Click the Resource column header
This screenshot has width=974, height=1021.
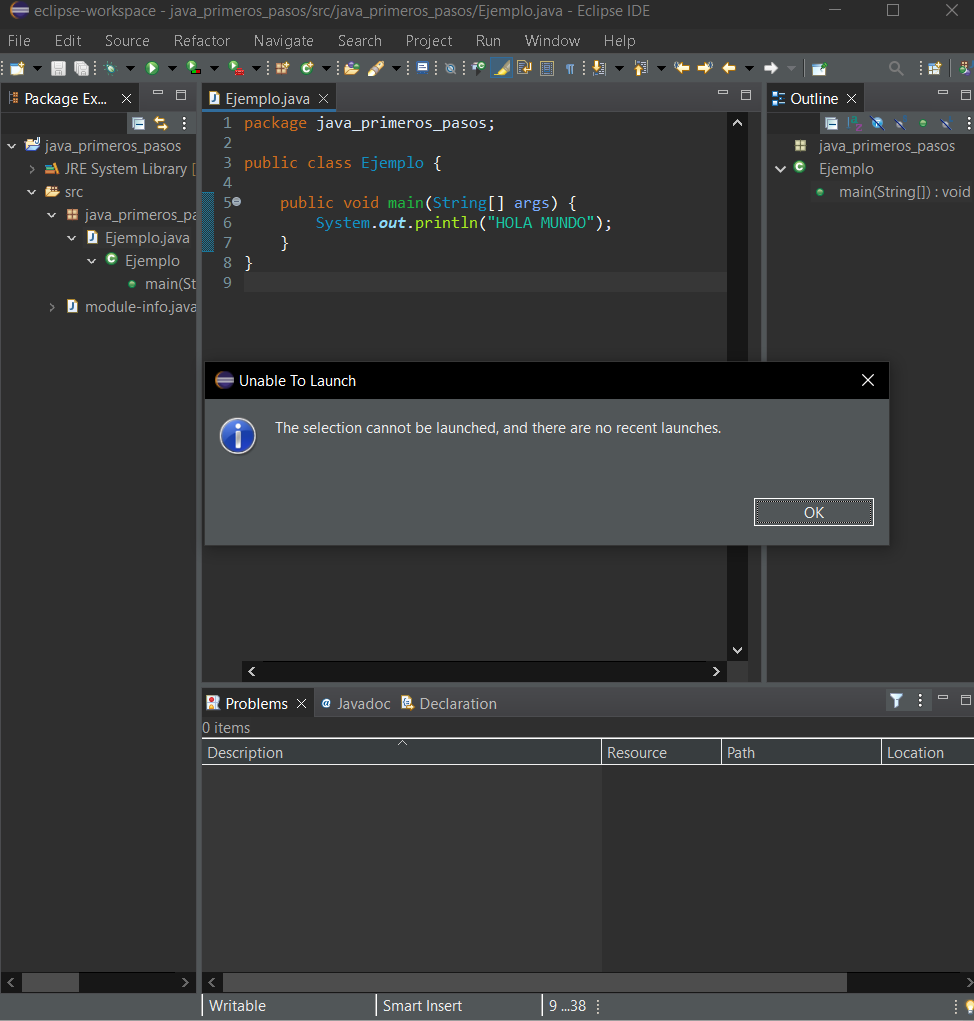661,752
